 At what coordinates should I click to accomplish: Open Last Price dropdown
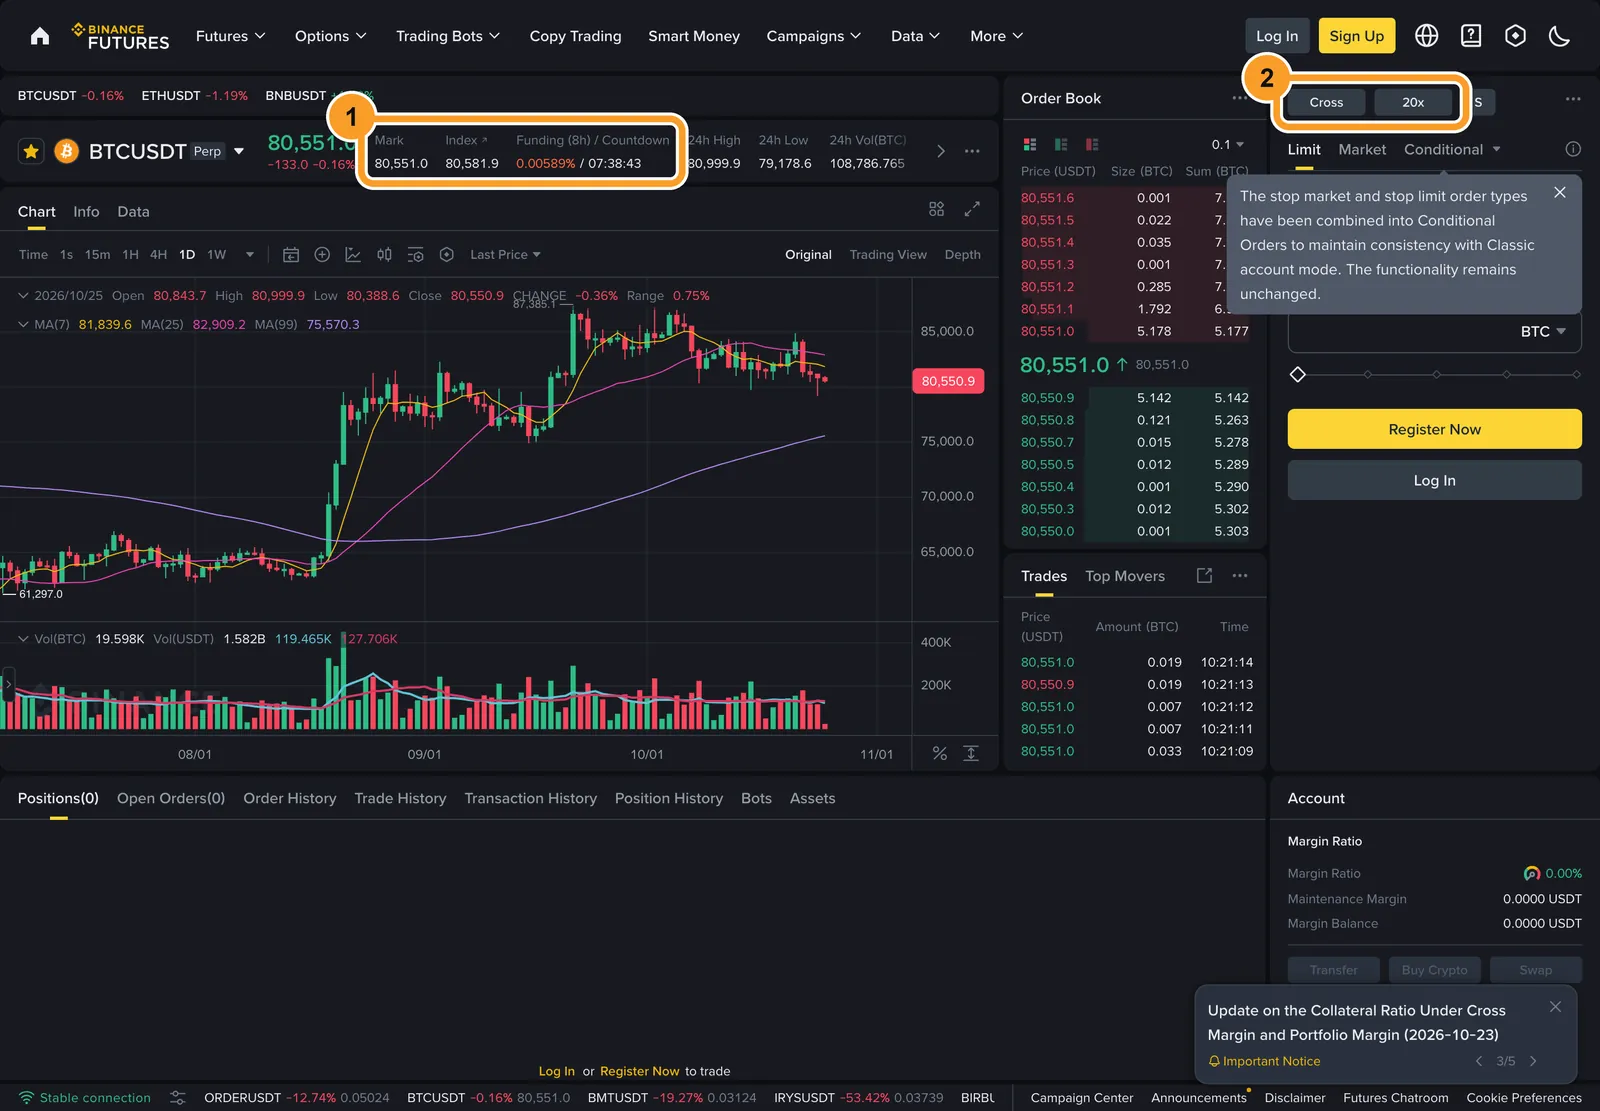pos(505,255)
